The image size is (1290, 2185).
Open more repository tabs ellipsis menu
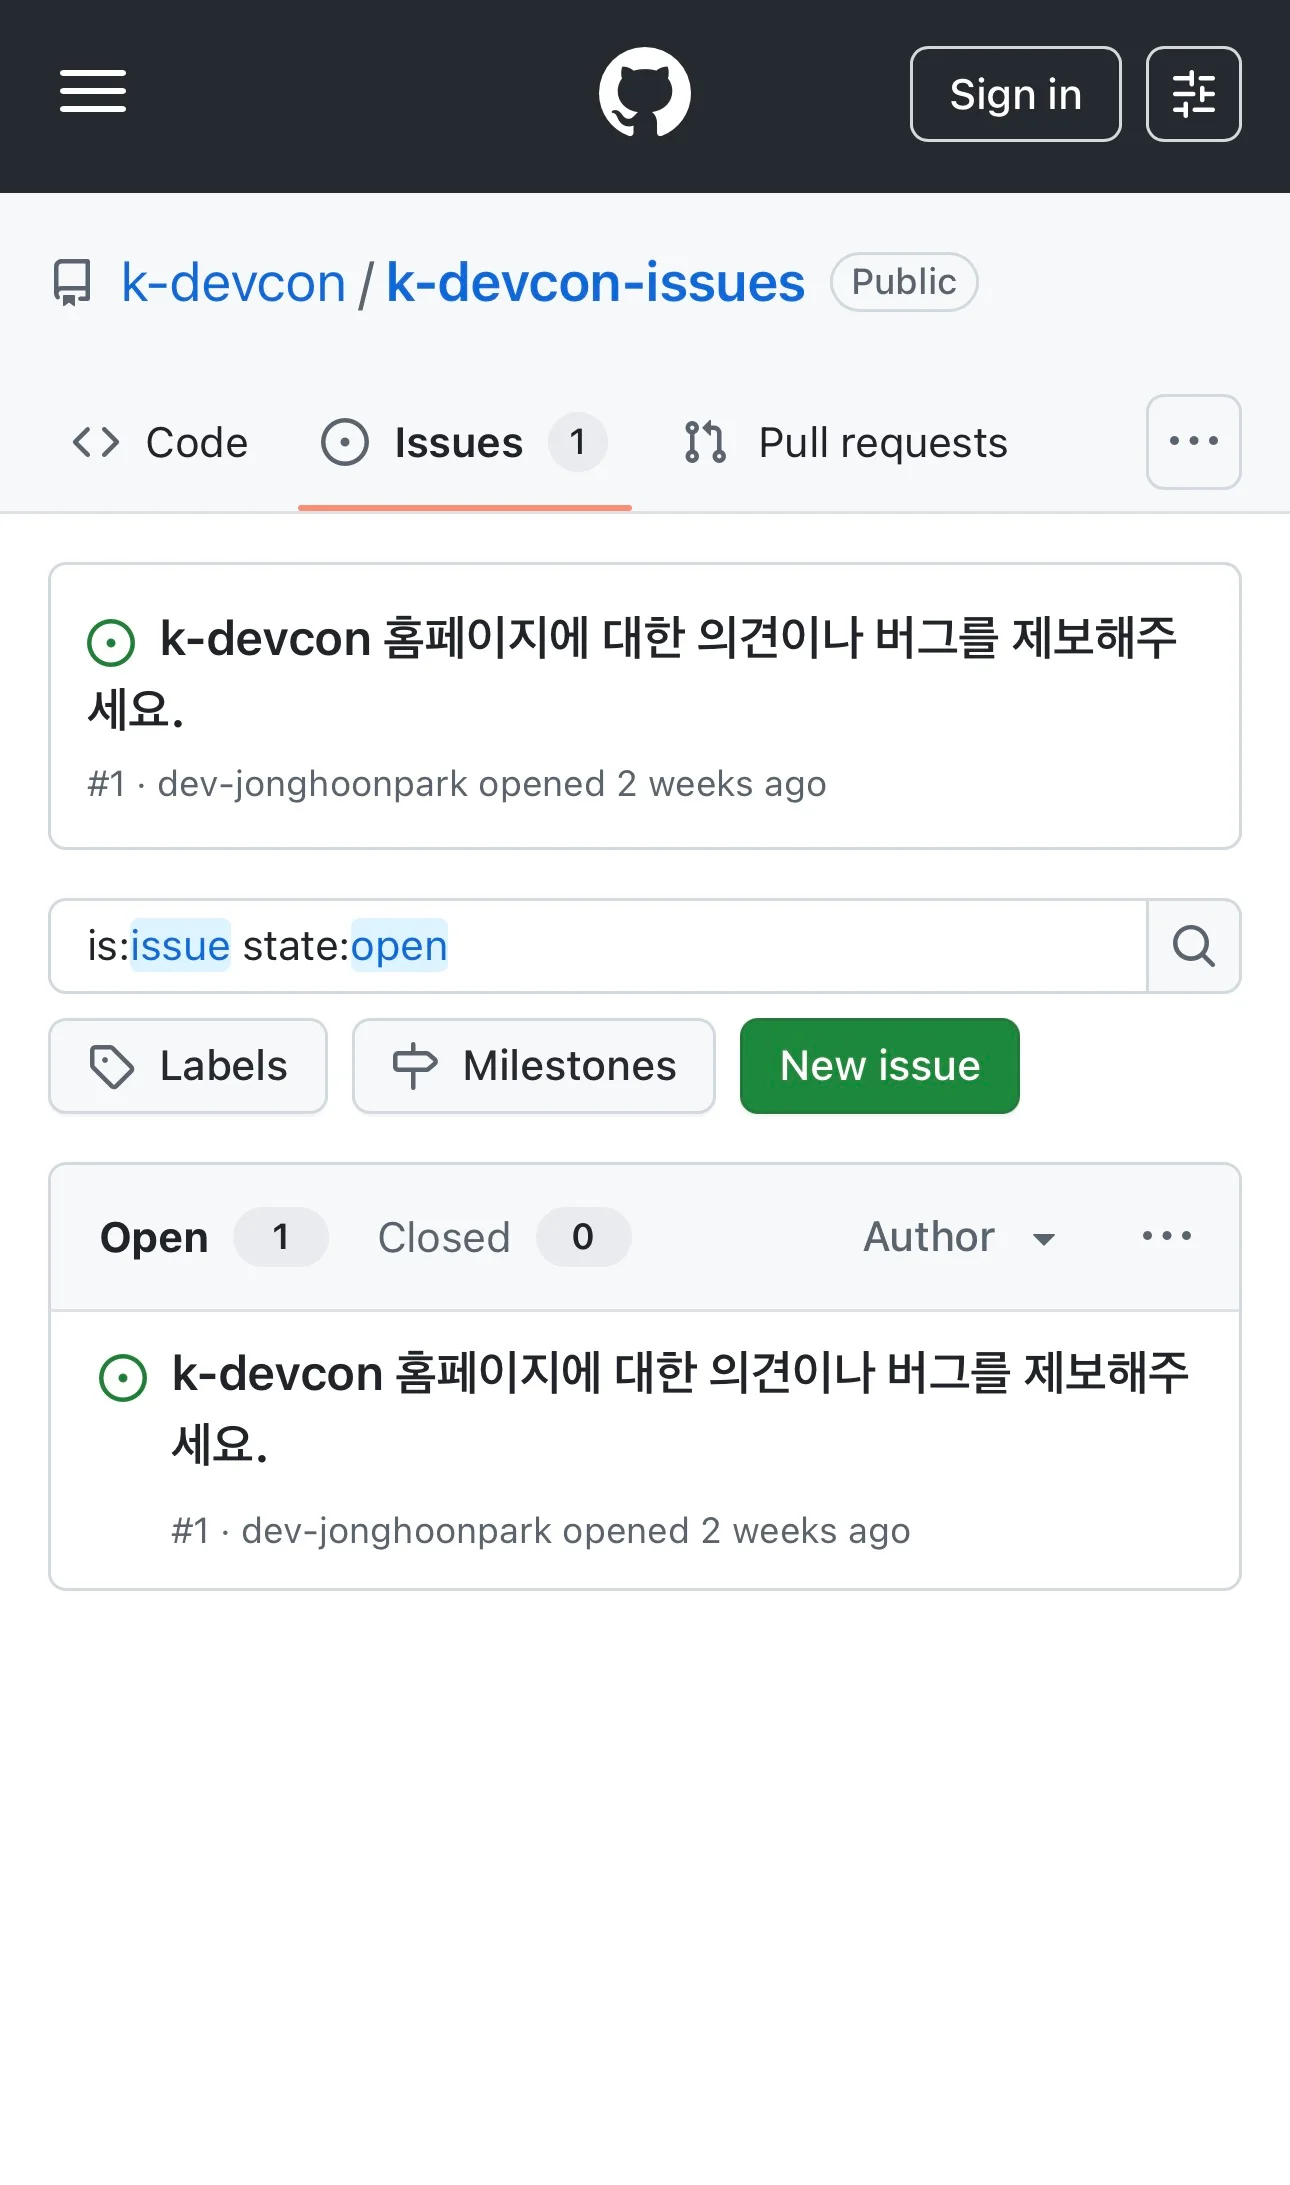pos(1193,442)
